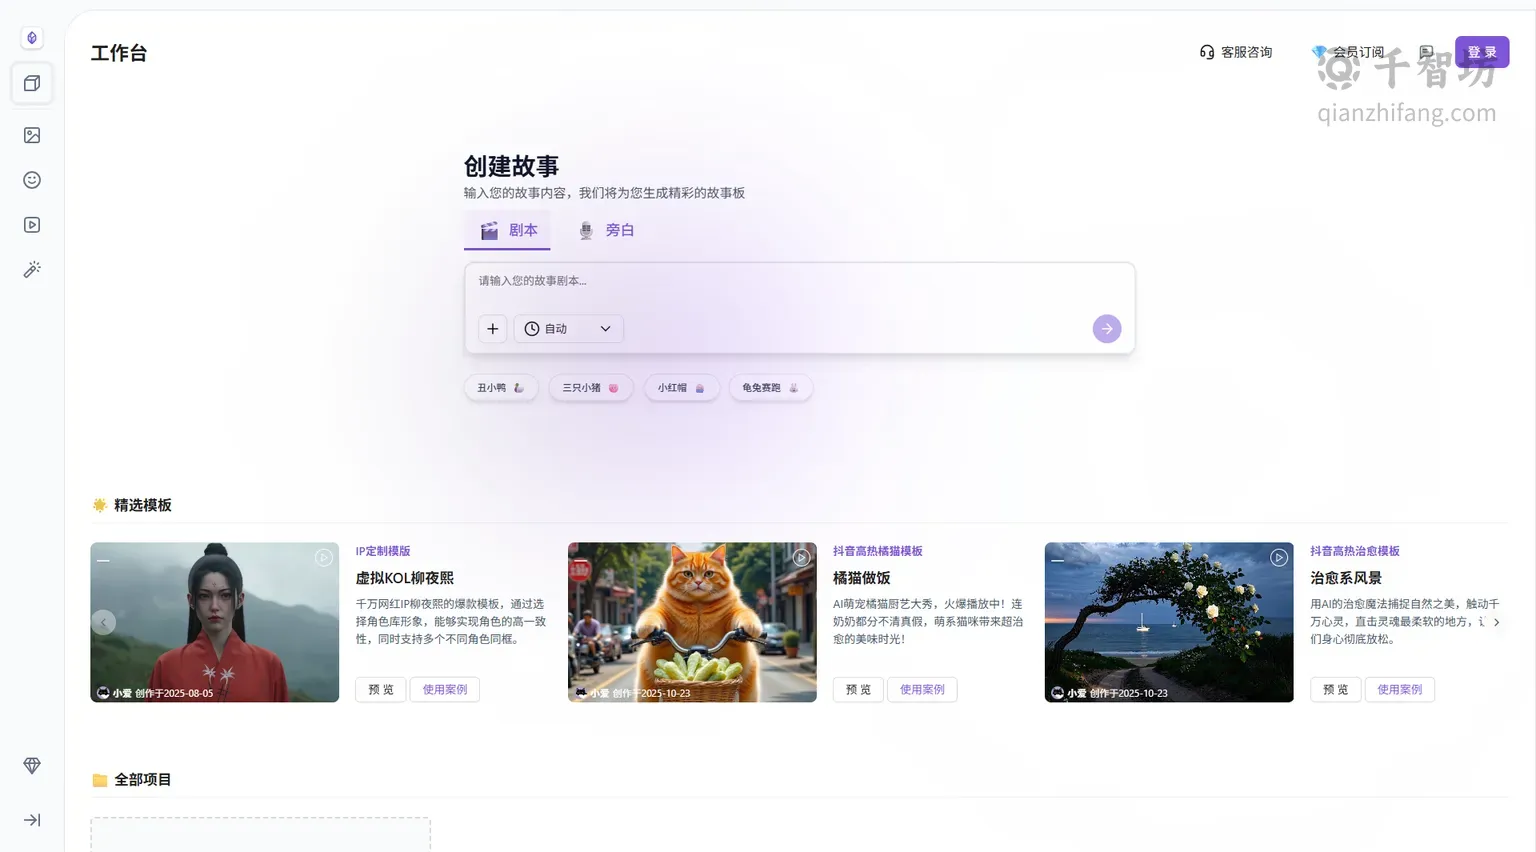Choose the 丑小鸭 story preset
This screenshot has height=852, width=1536.
coord(501,388)
